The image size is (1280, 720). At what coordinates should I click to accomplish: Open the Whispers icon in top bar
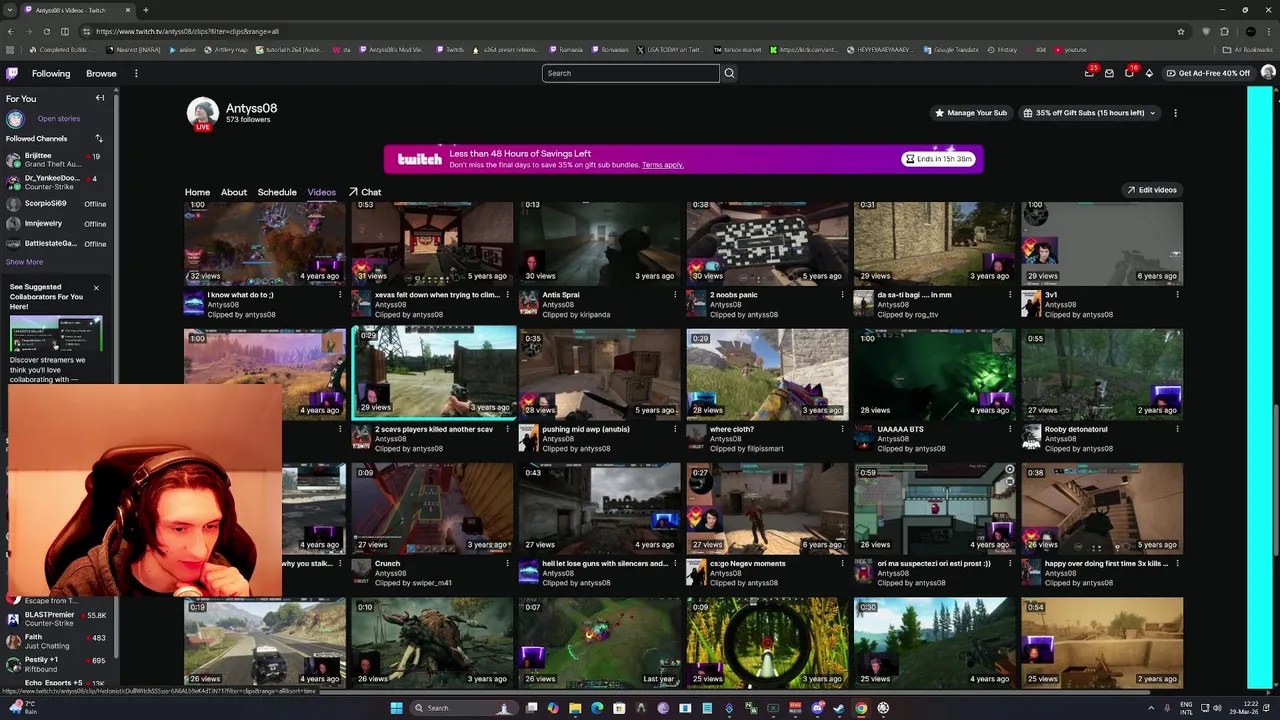[1109, 73]
